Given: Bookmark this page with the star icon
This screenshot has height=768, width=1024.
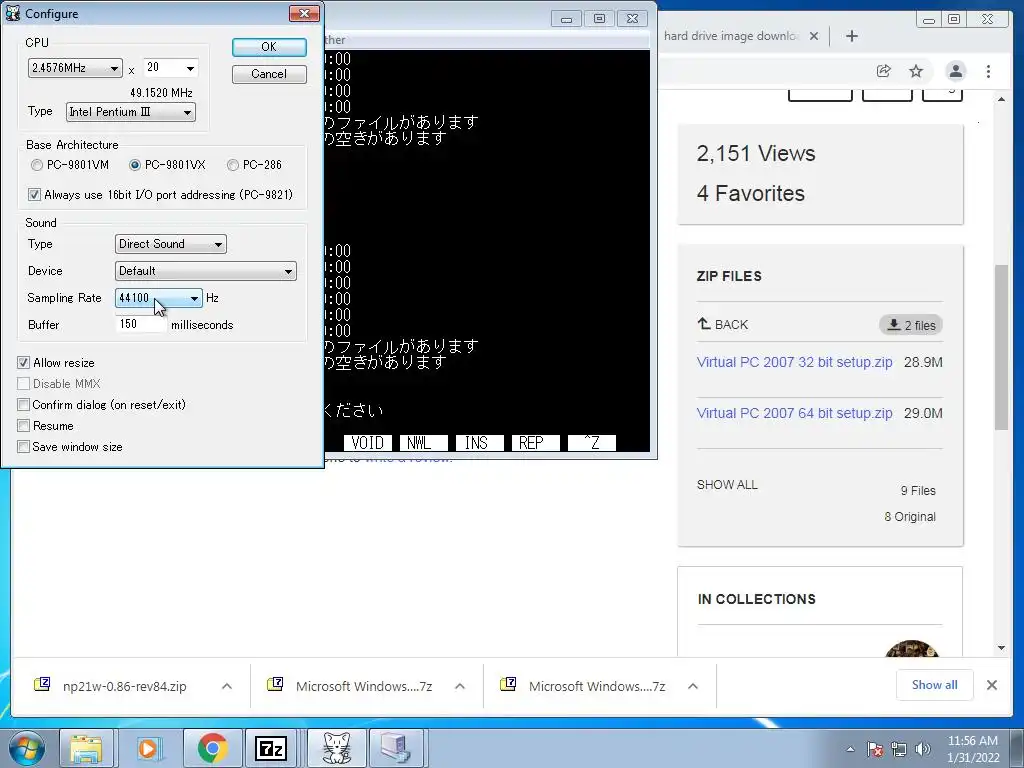Looking at the screenshot, I should point(916,71).
